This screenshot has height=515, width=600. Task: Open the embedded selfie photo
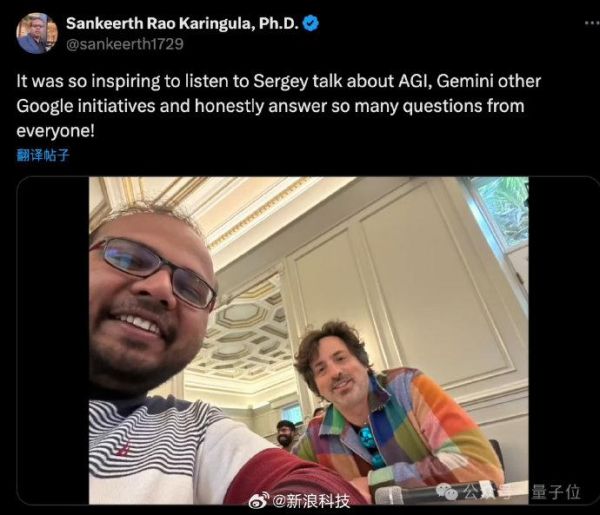click(308, 341)
